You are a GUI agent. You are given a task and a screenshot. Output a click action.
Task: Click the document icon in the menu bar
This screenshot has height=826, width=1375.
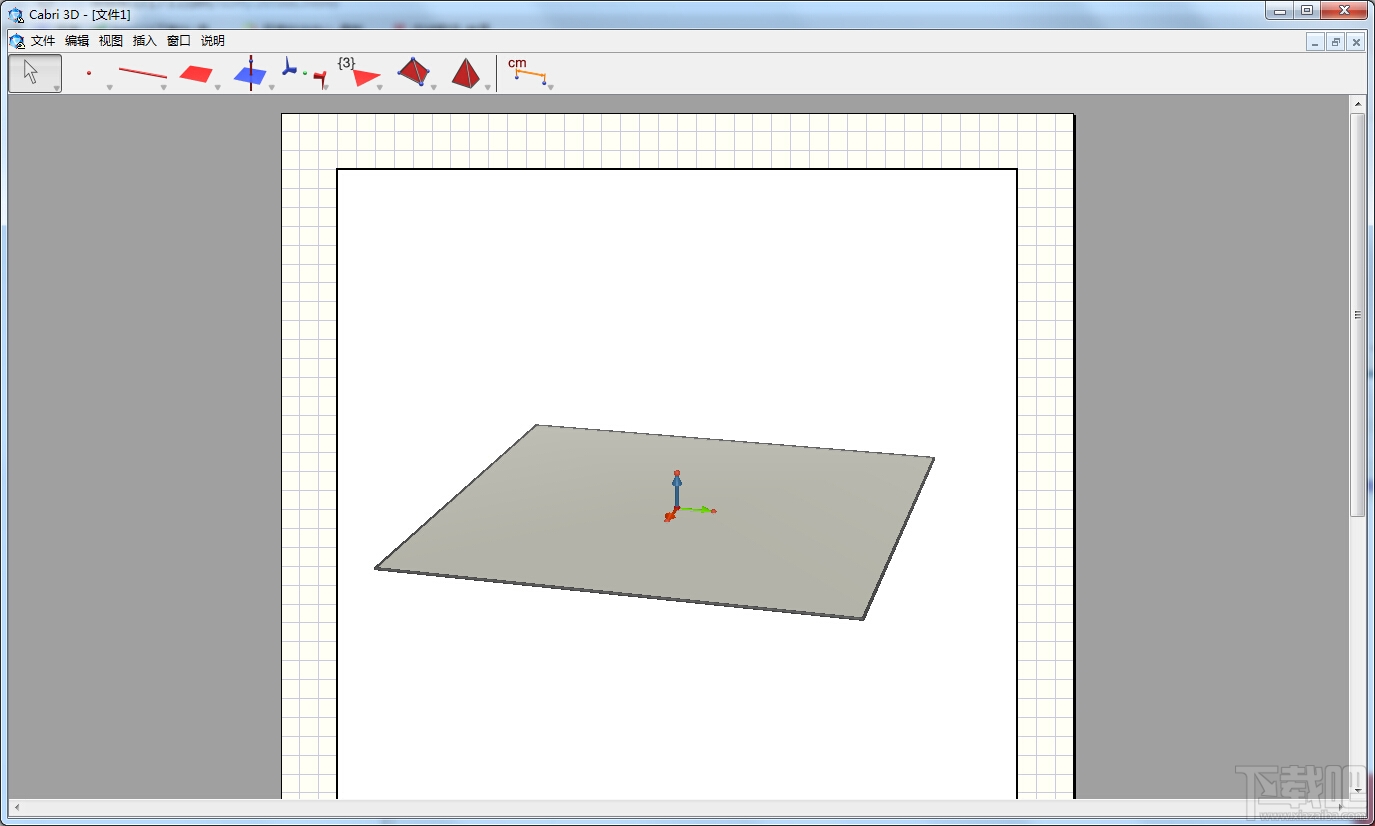tap(17, 41)
